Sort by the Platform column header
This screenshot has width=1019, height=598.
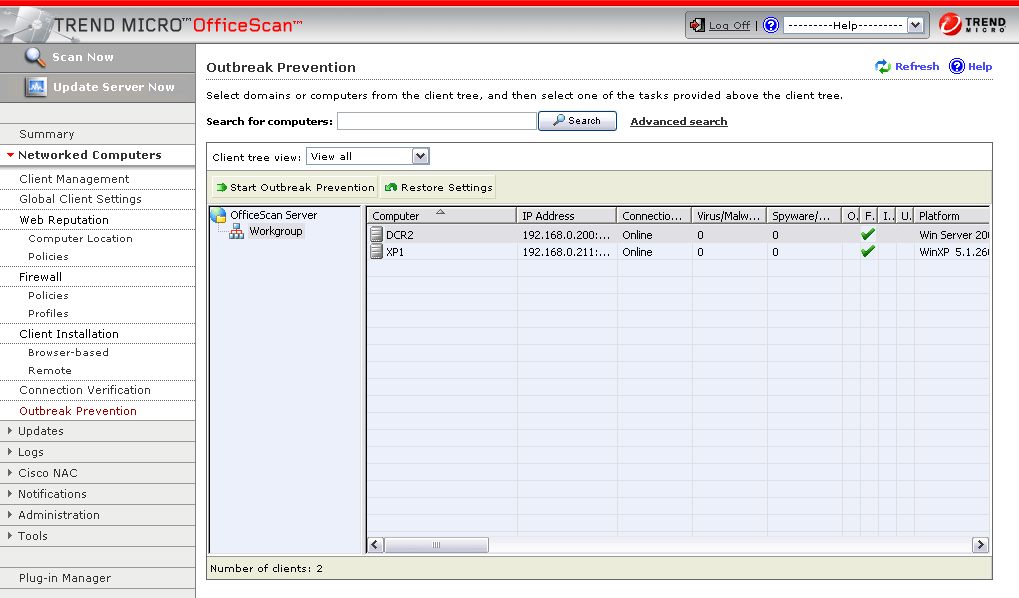951,215
